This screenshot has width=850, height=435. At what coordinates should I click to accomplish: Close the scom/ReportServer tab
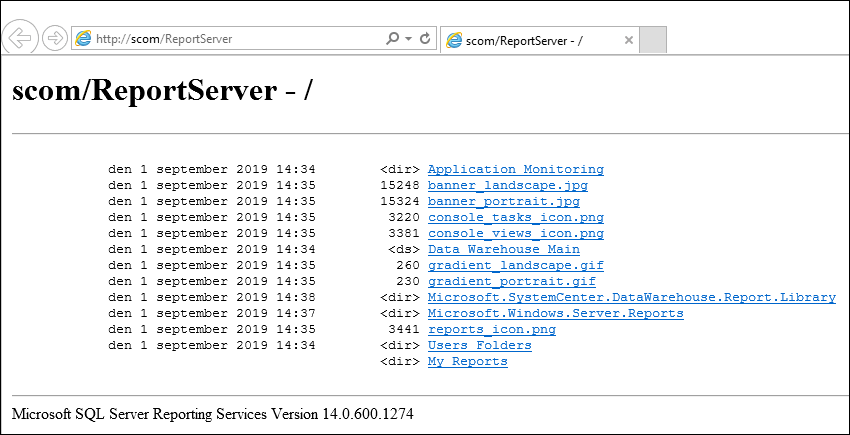629,40
